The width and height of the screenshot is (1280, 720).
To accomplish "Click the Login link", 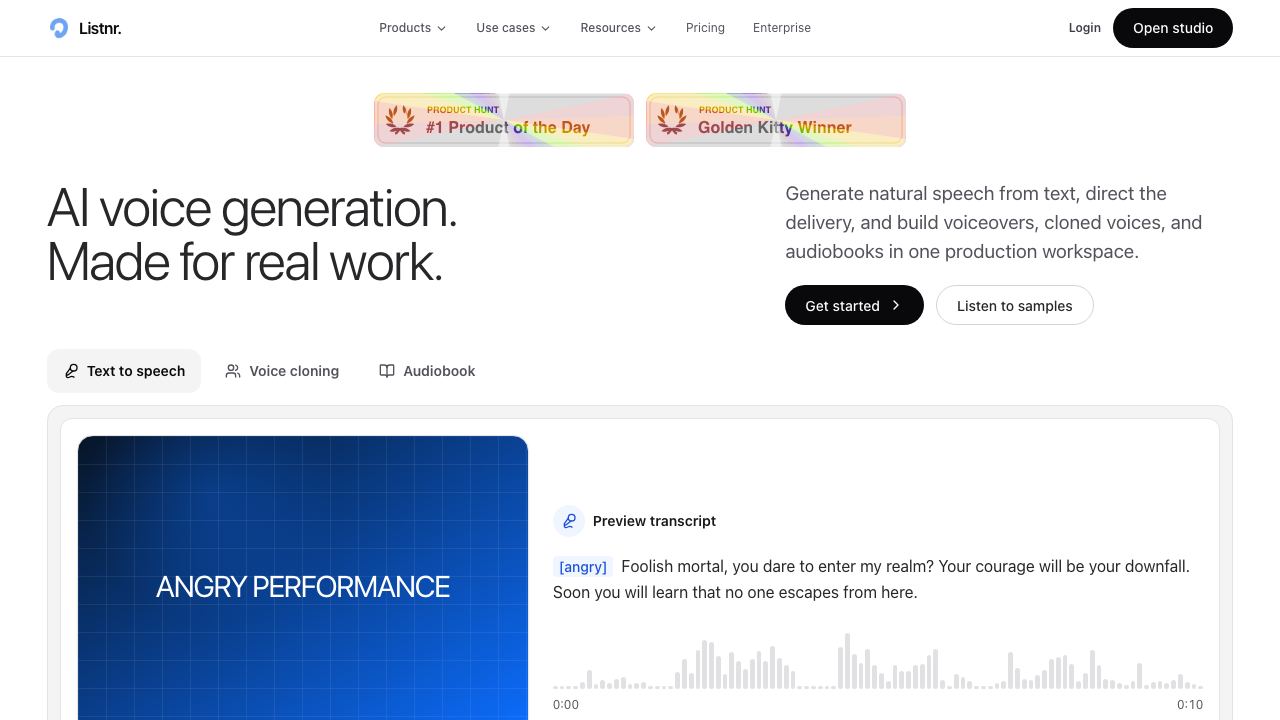I will point(1084,28).
